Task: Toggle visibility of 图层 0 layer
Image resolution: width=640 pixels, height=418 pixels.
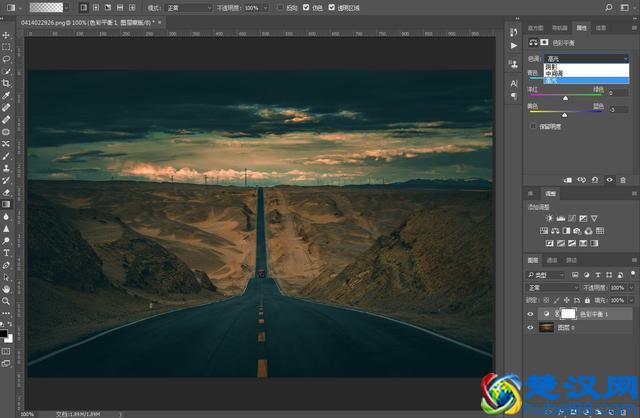Action: (532, 327)
